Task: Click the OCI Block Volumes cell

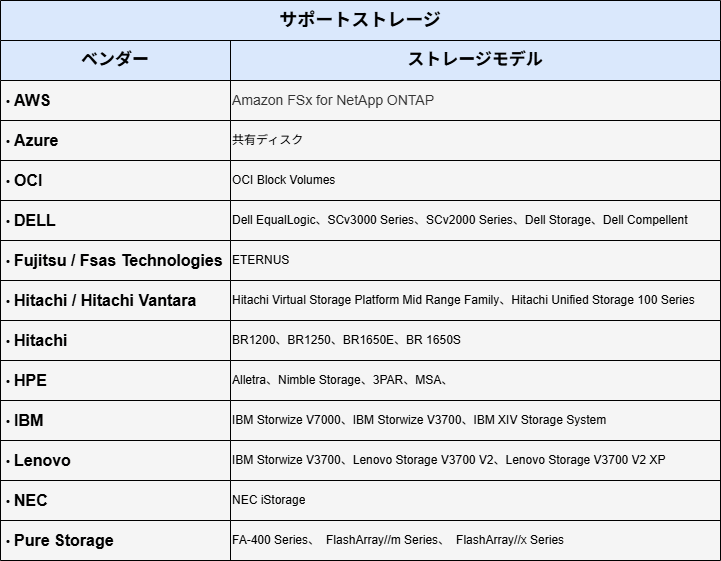Action: pyautogui.click(x=284, y=180)
